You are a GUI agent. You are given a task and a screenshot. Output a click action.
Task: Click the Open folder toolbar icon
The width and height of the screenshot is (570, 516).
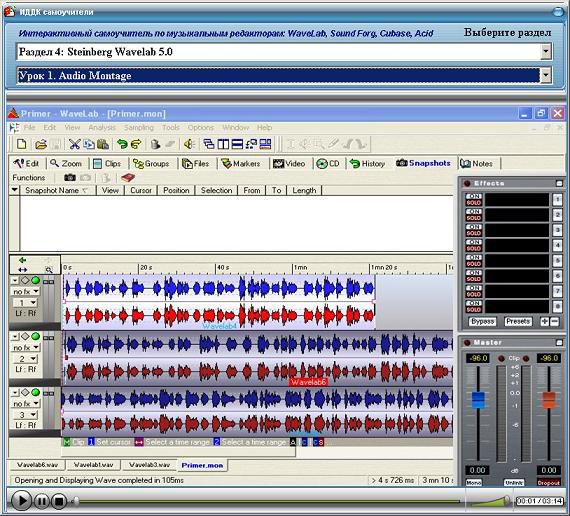click(x=41, y=144)
